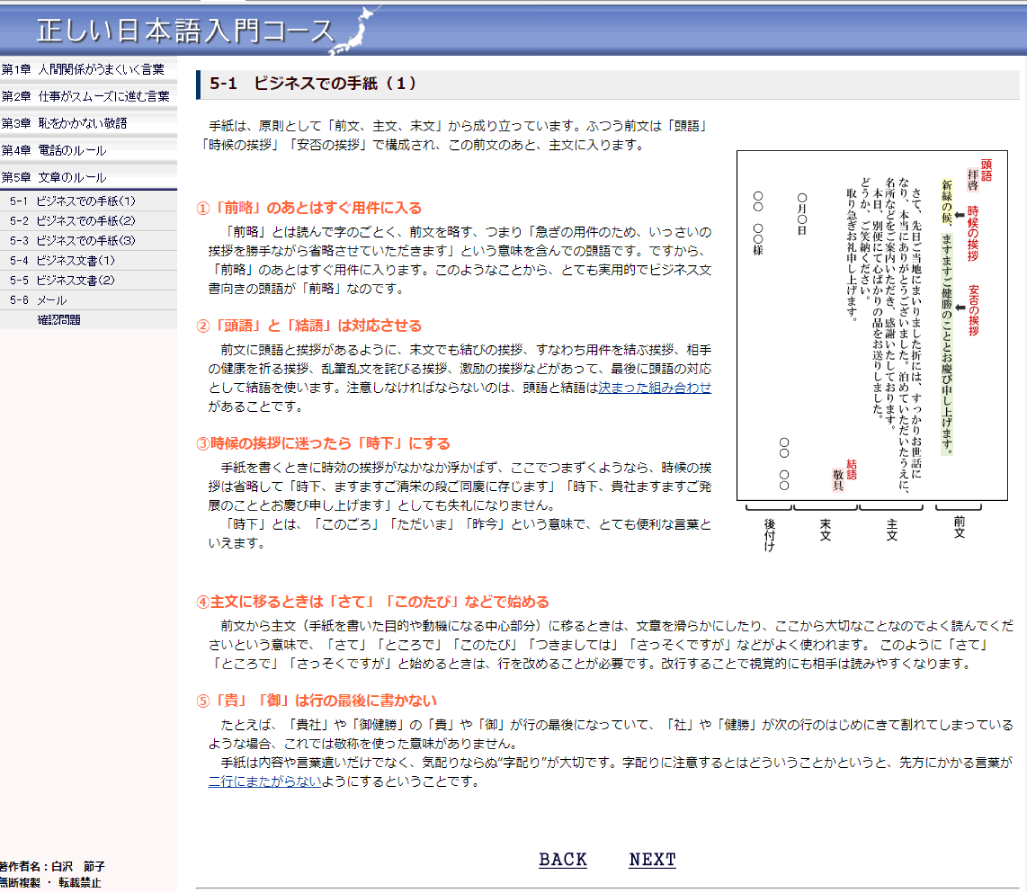Click the 無断複製・転載禁止 notice

(50, 882)
